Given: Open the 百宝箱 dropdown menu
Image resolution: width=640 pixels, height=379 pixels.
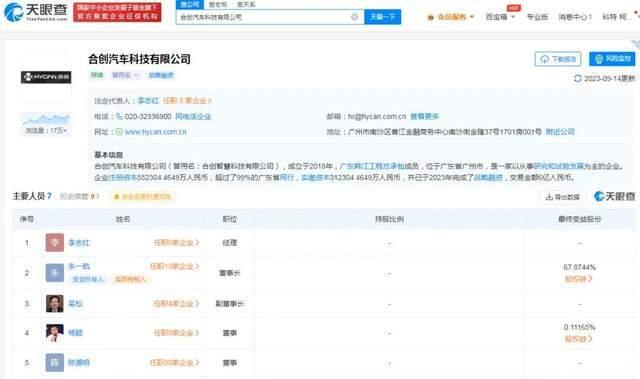Looking at the screenshot, I should 500,17.
